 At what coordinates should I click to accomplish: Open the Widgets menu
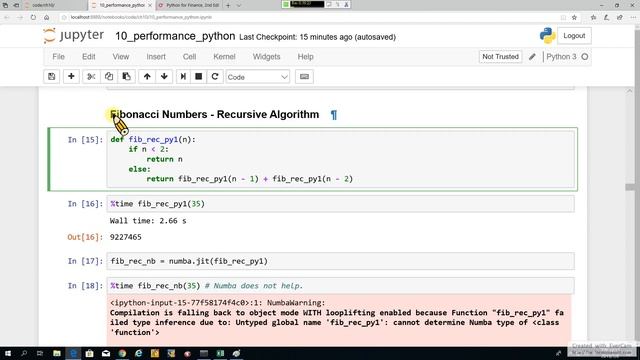[266, 57]
